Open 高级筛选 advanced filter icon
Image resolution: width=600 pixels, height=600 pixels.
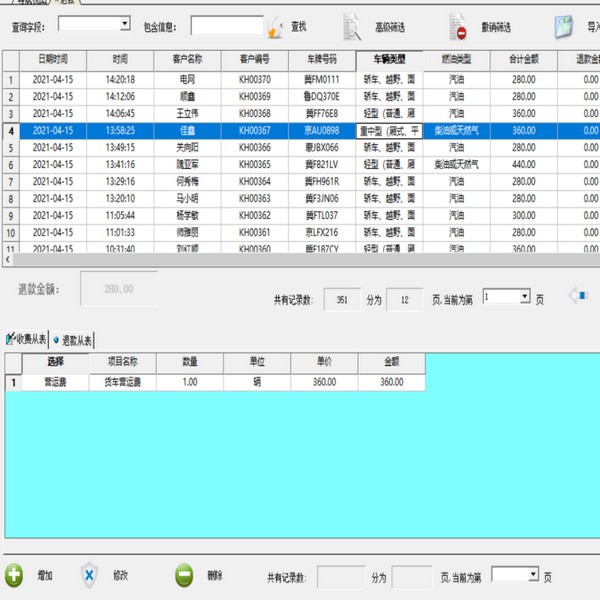(x=352, y=26)
